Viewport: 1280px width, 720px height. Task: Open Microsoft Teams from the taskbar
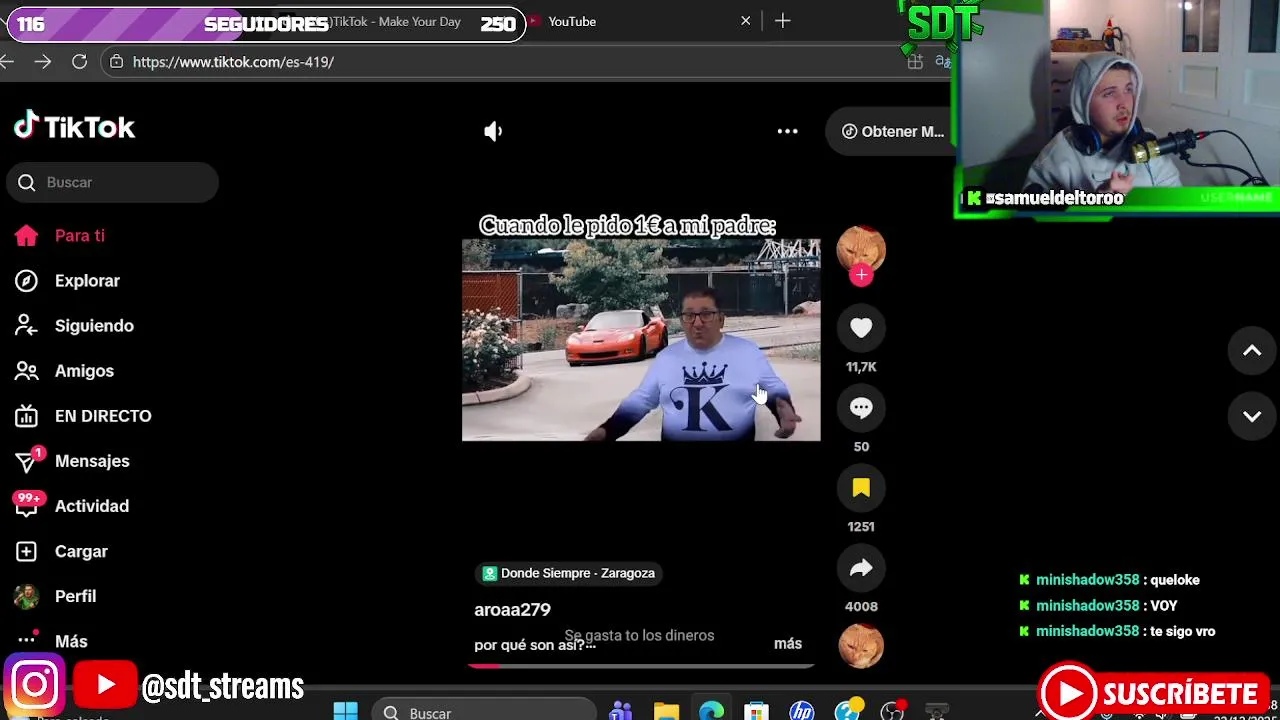(621, 711)
